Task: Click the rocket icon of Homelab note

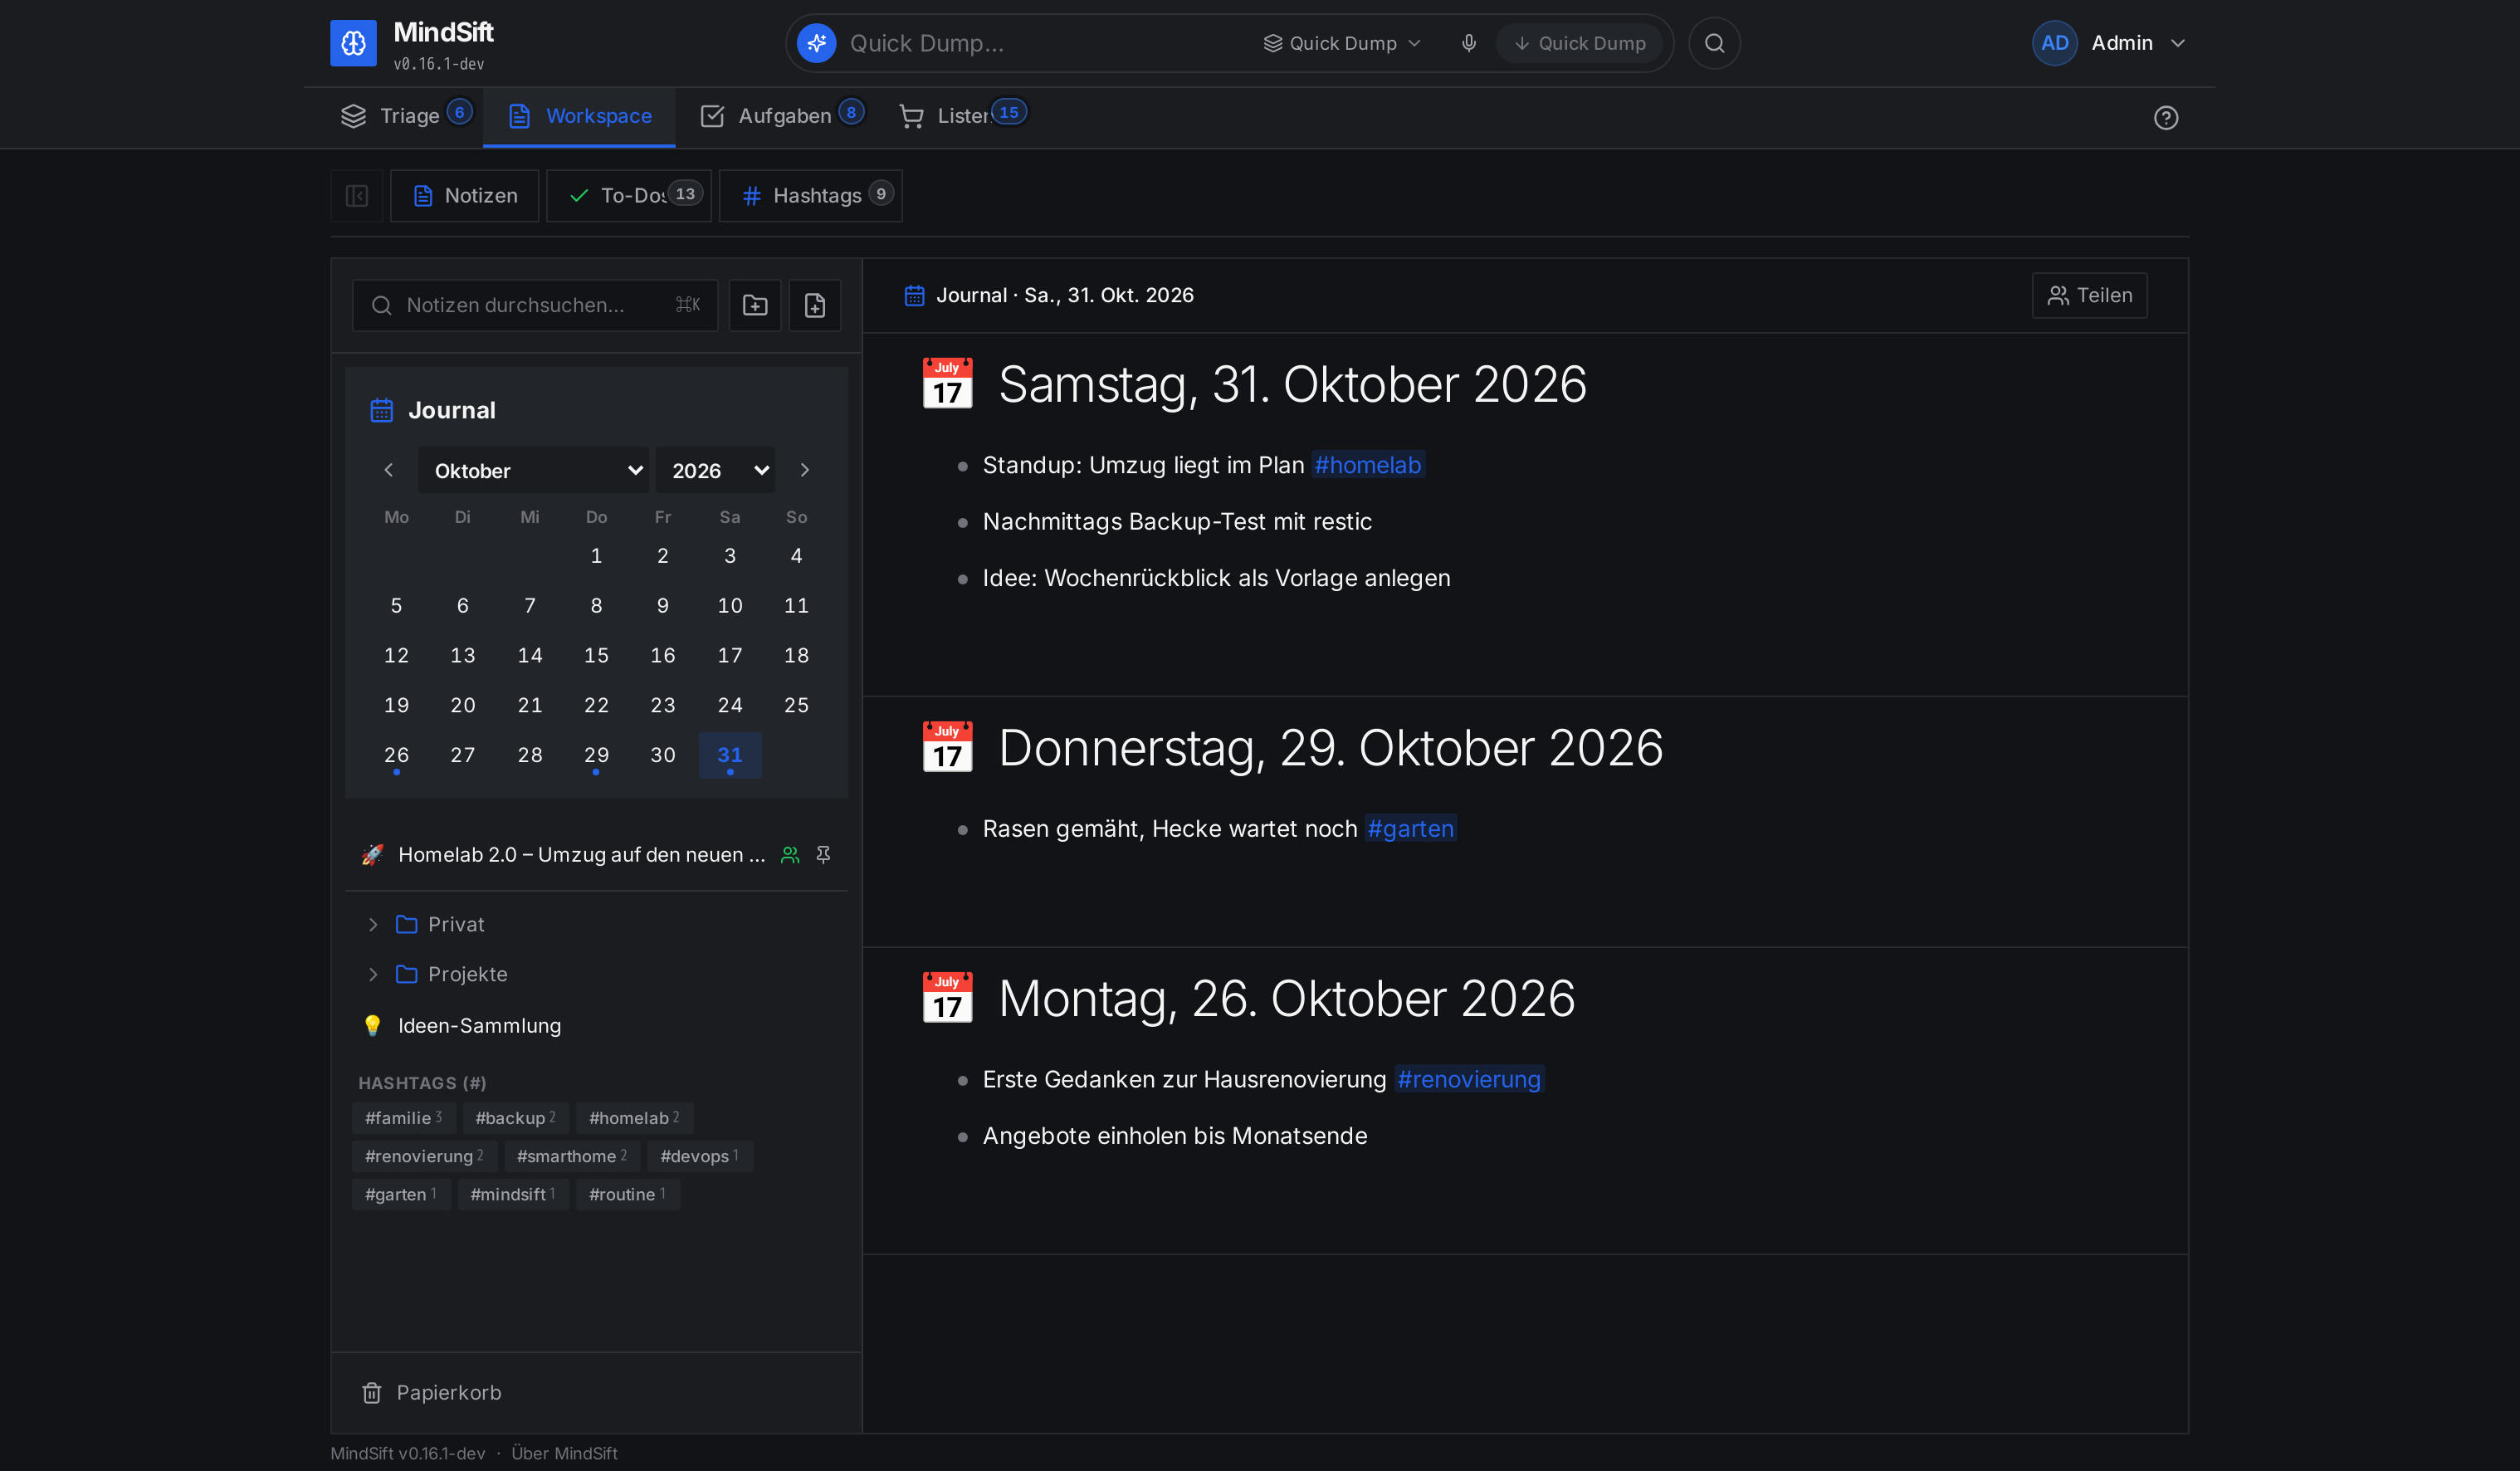Action: (372, 855)
